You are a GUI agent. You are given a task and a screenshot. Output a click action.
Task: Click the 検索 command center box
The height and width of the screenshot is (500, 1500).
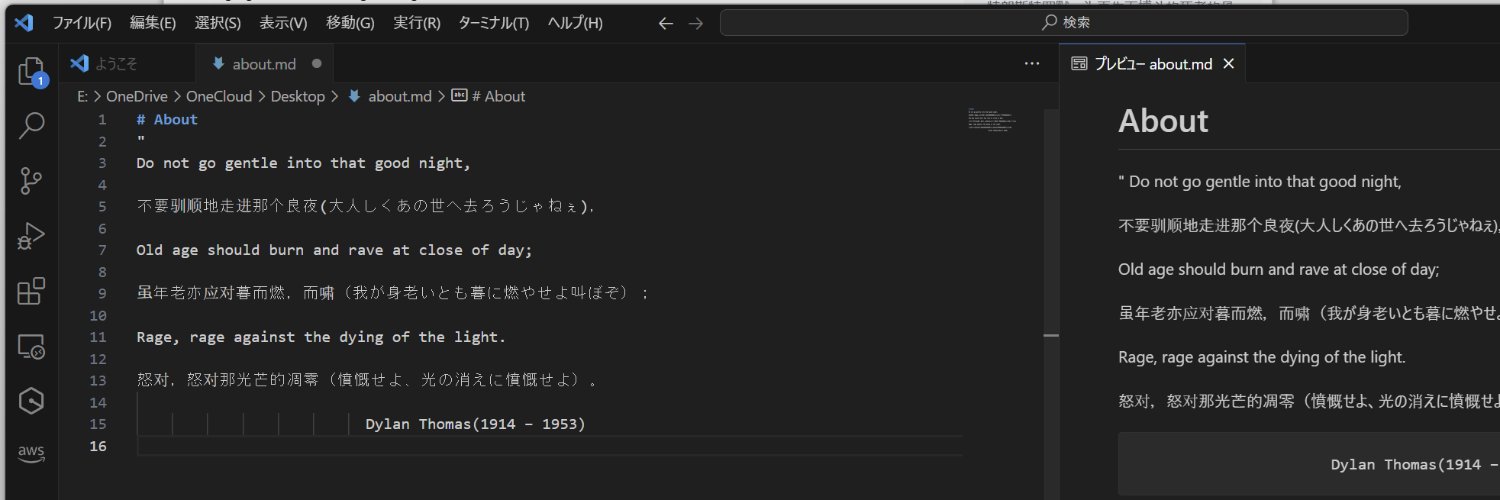click(1064, 22)
